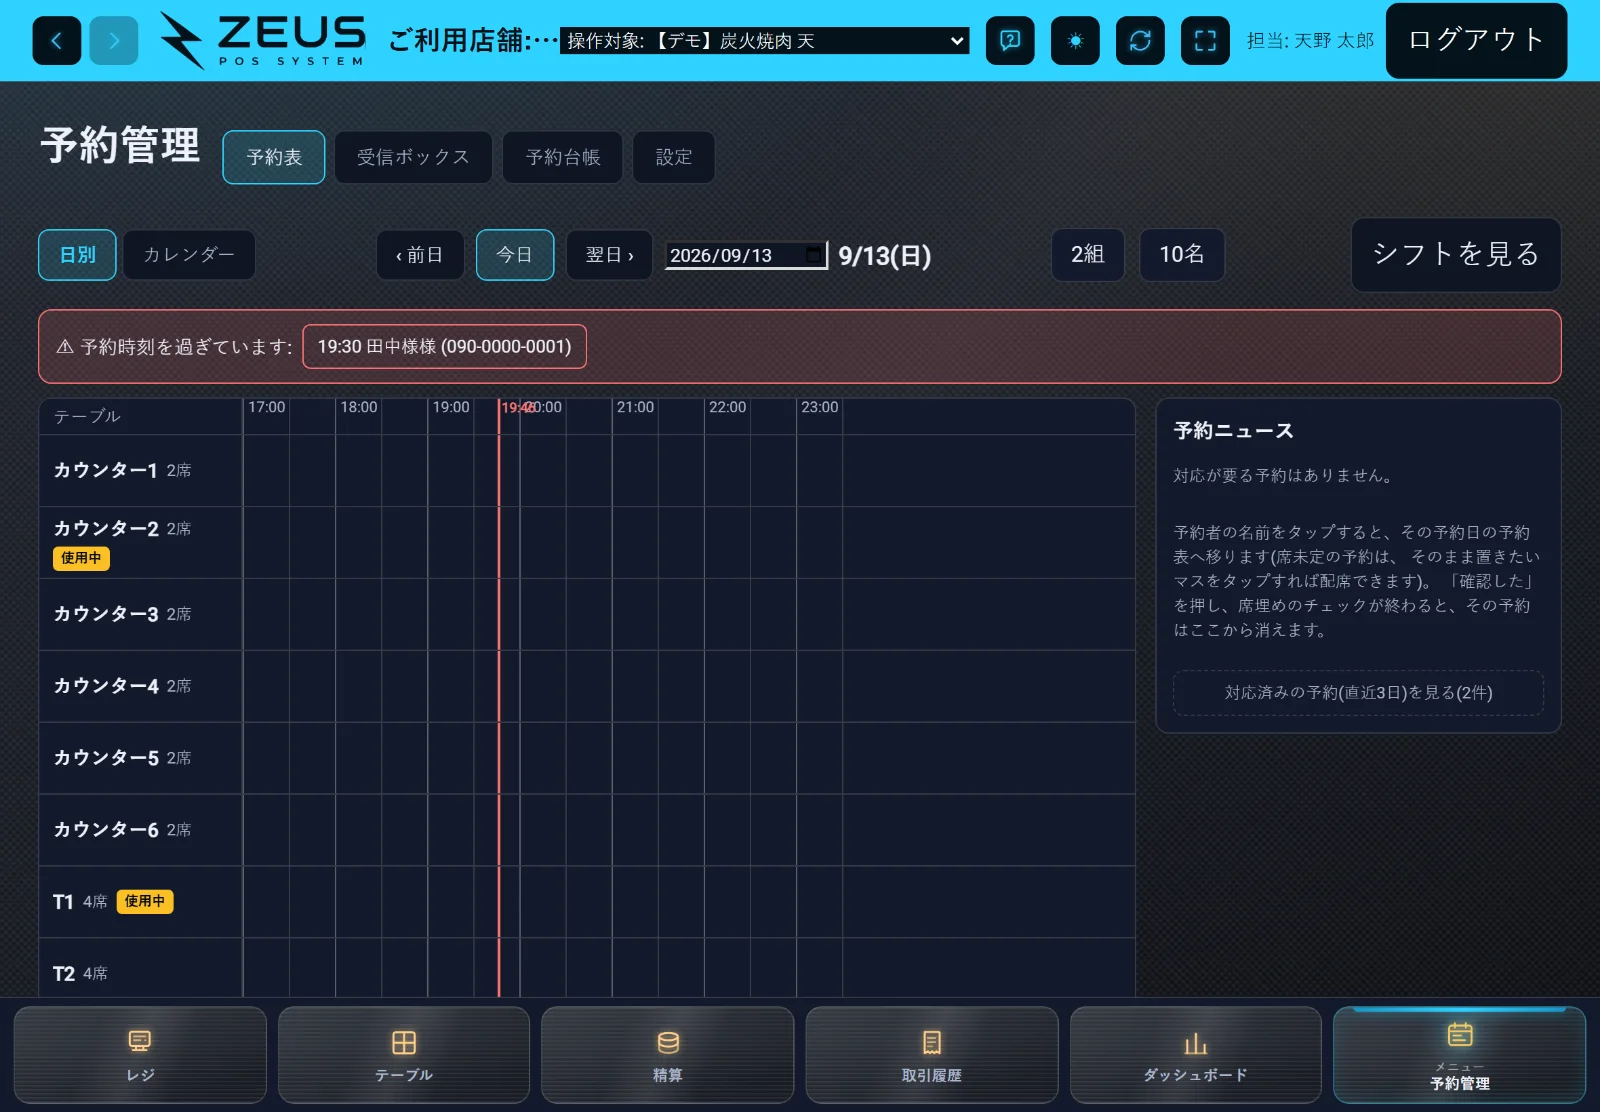Viewport: 1600px width, 1112px height.
Task: Expand the 操作対象 store dropdown
Action: click(x=764, y=41)
